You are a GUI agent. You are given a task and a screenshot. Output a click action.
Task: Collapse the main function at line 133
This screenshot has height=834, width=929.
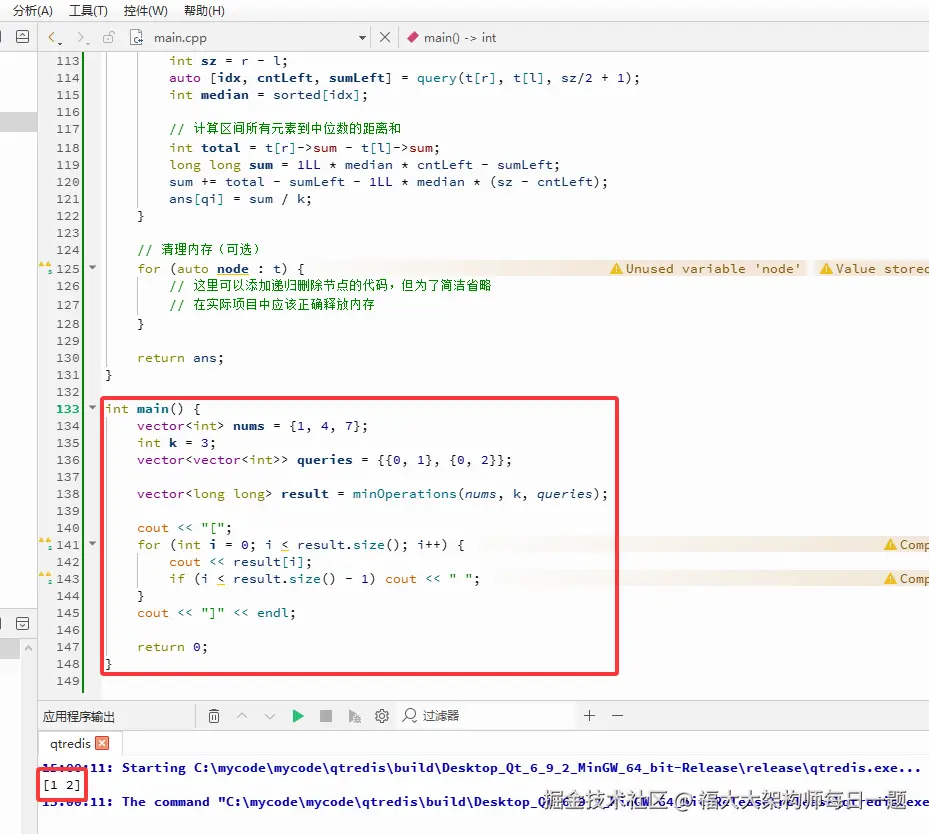(92, 408)
